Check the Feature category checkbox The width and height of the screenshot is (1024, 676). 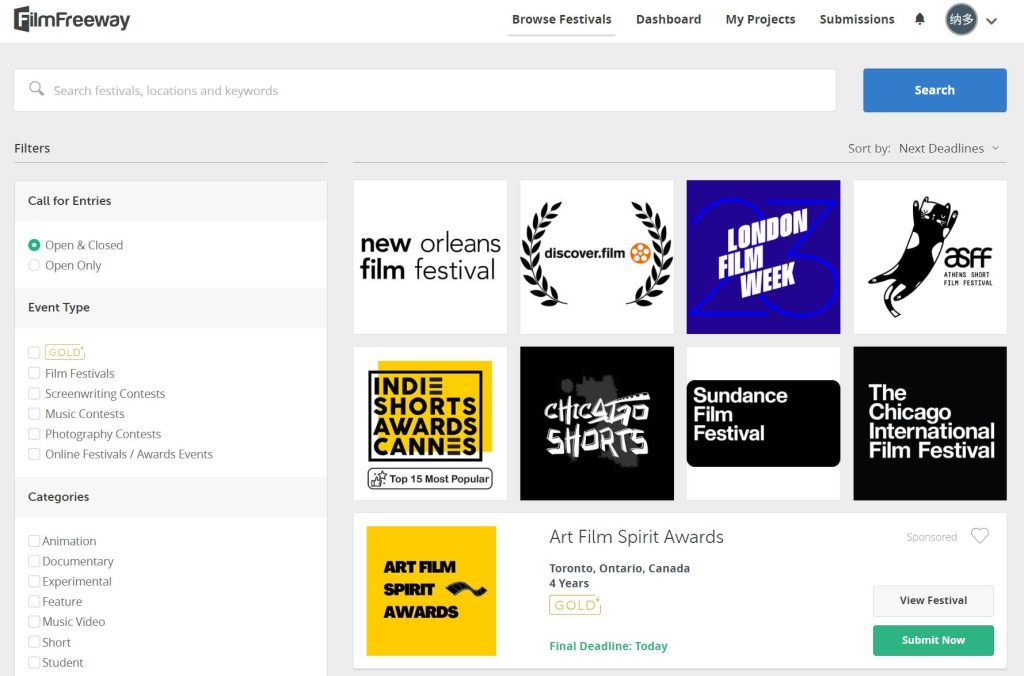pos(34,602)
